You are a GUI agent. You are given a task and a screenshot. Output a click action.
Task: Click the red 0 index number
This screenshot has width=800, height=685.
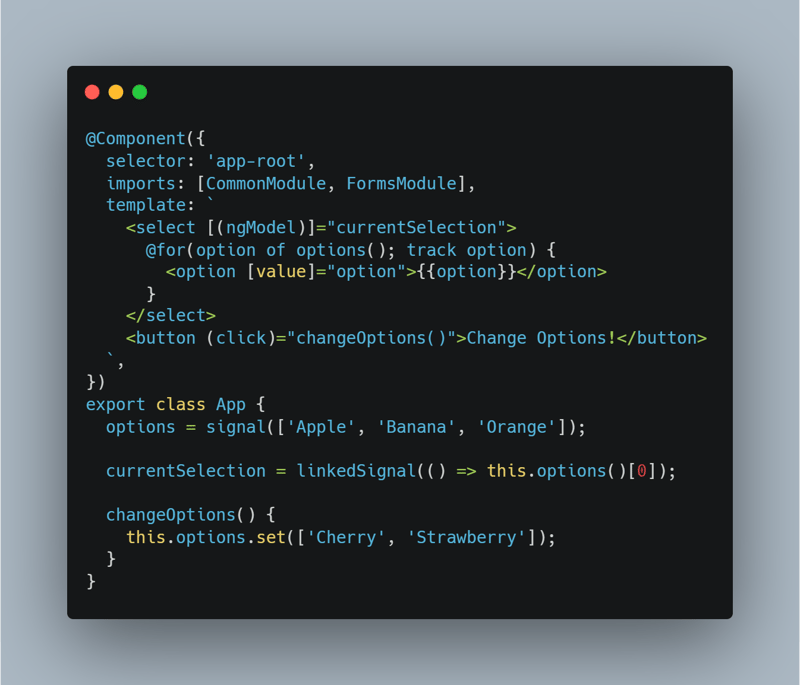point(642,471)
